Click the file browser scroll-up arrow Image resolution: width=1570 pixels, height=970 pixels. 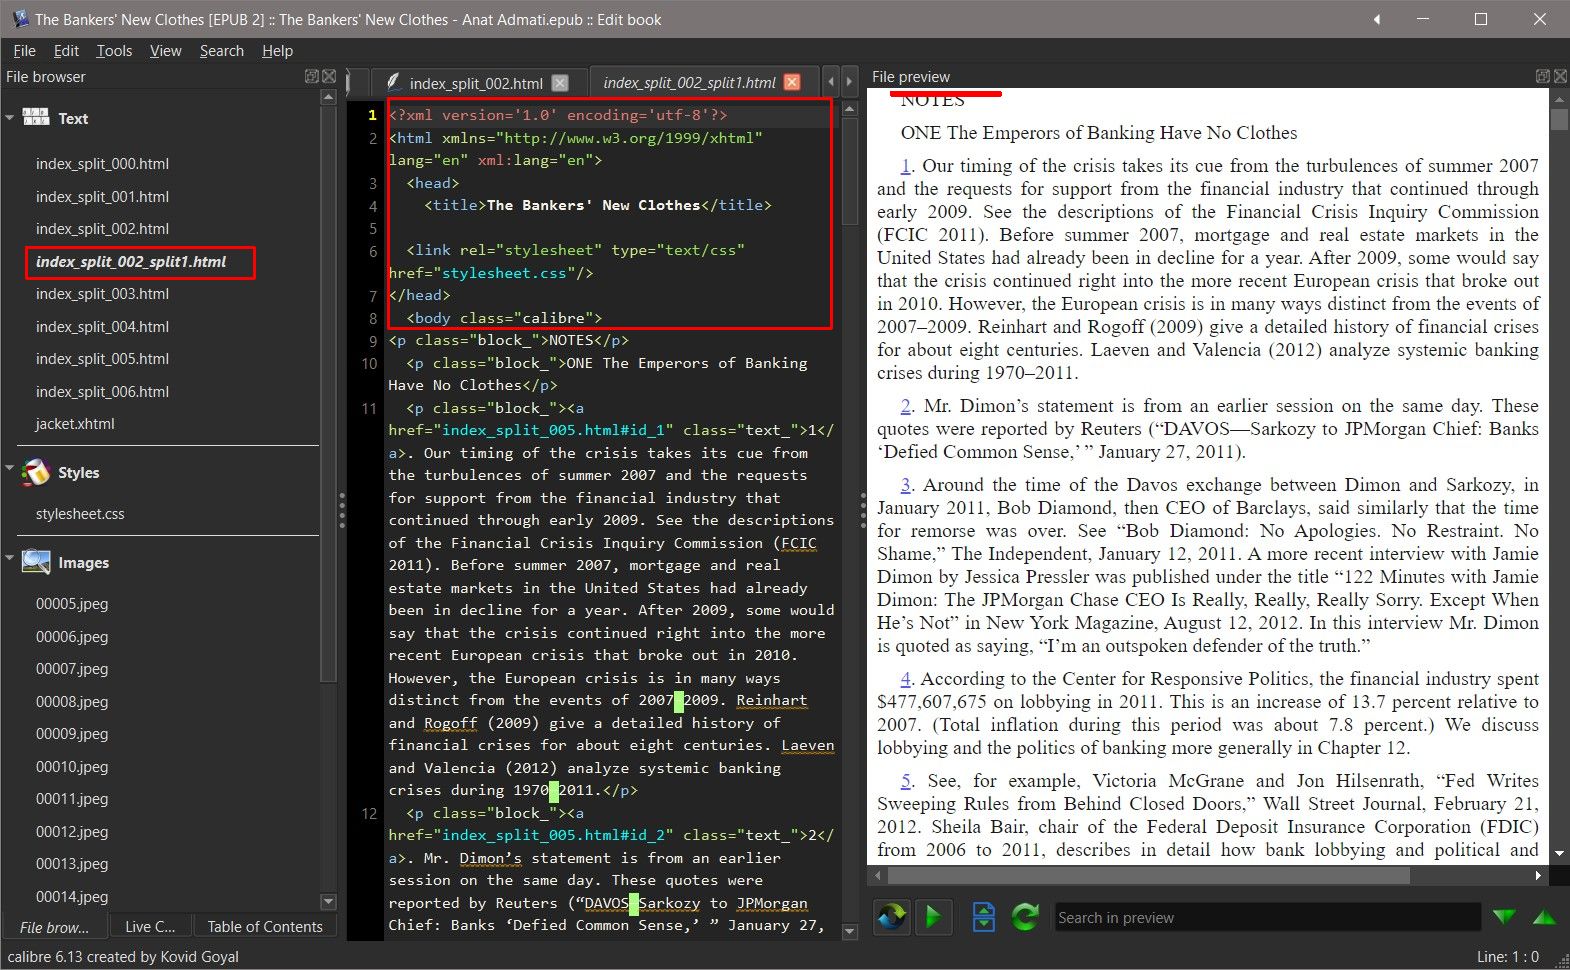pyautogui.click(x=328, y=97)
